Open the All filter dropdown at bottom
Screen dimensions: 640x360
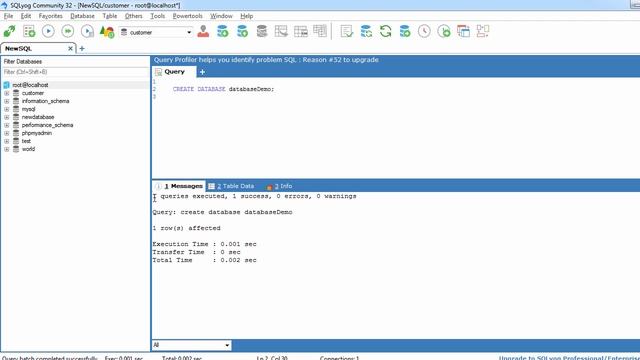[191, 345]
